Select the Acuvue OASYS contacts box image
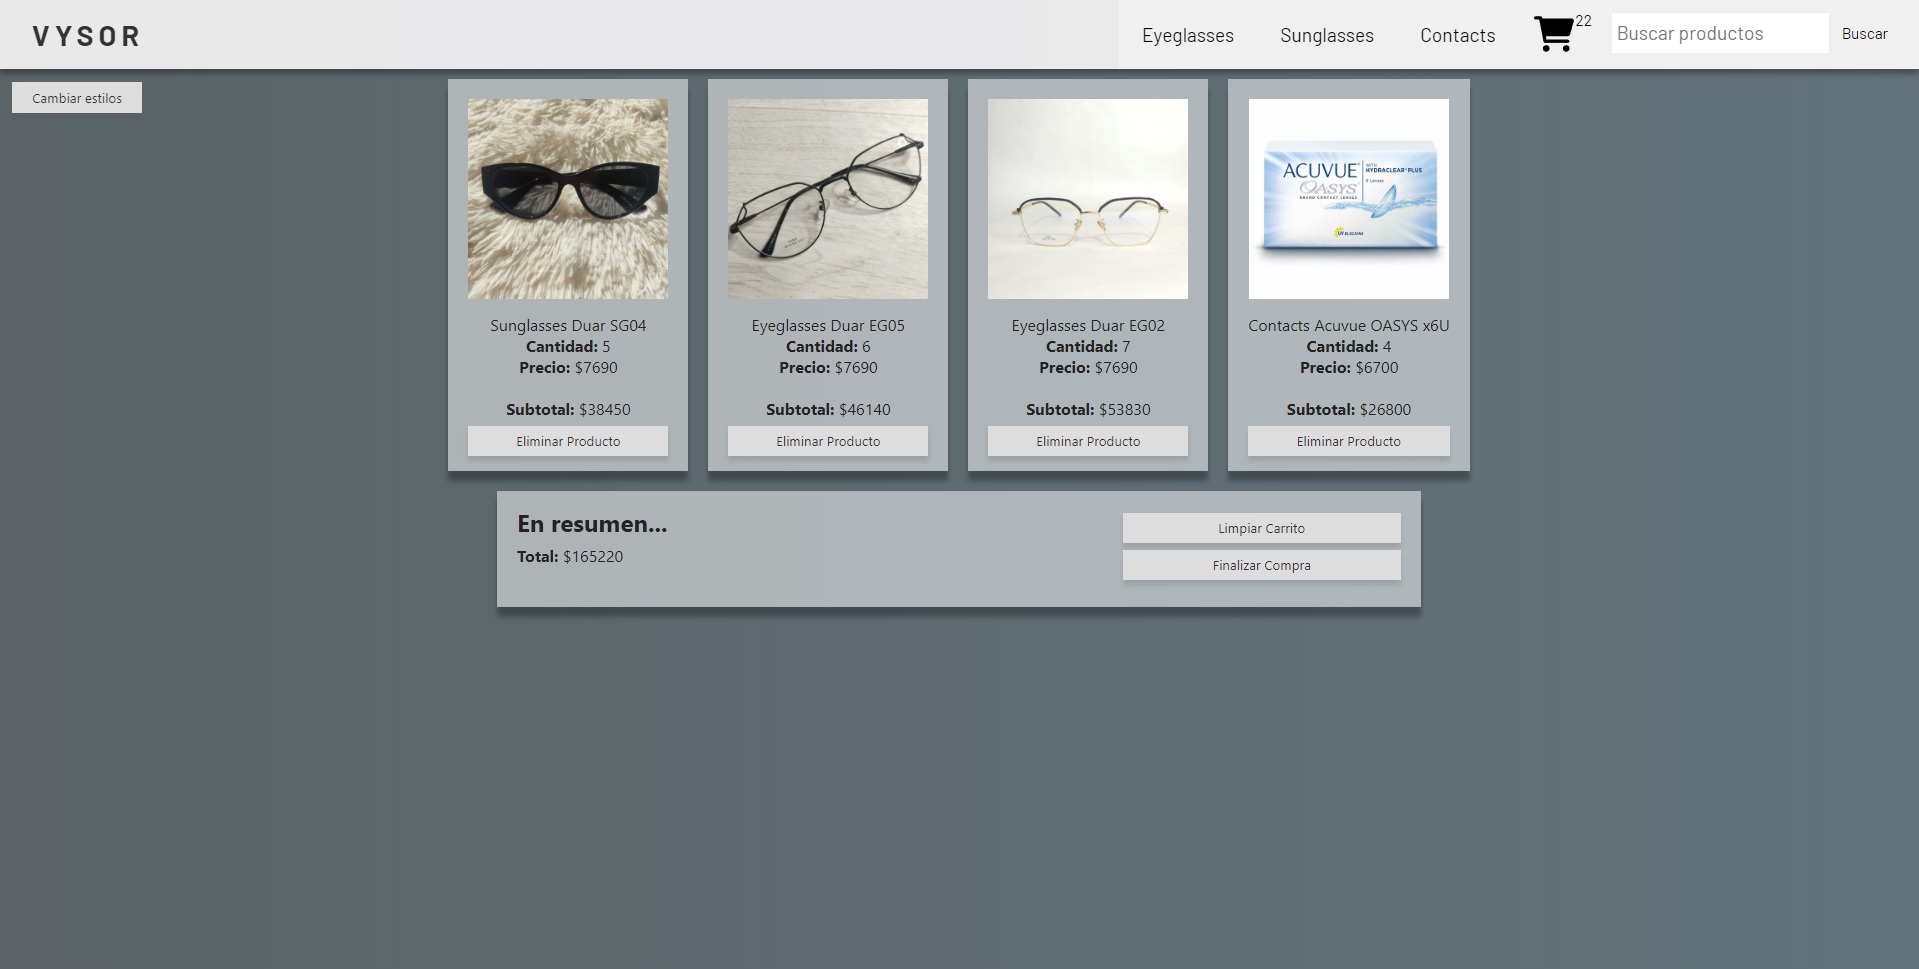This screenshot has height=969, width=1919. click(1349, 199)
